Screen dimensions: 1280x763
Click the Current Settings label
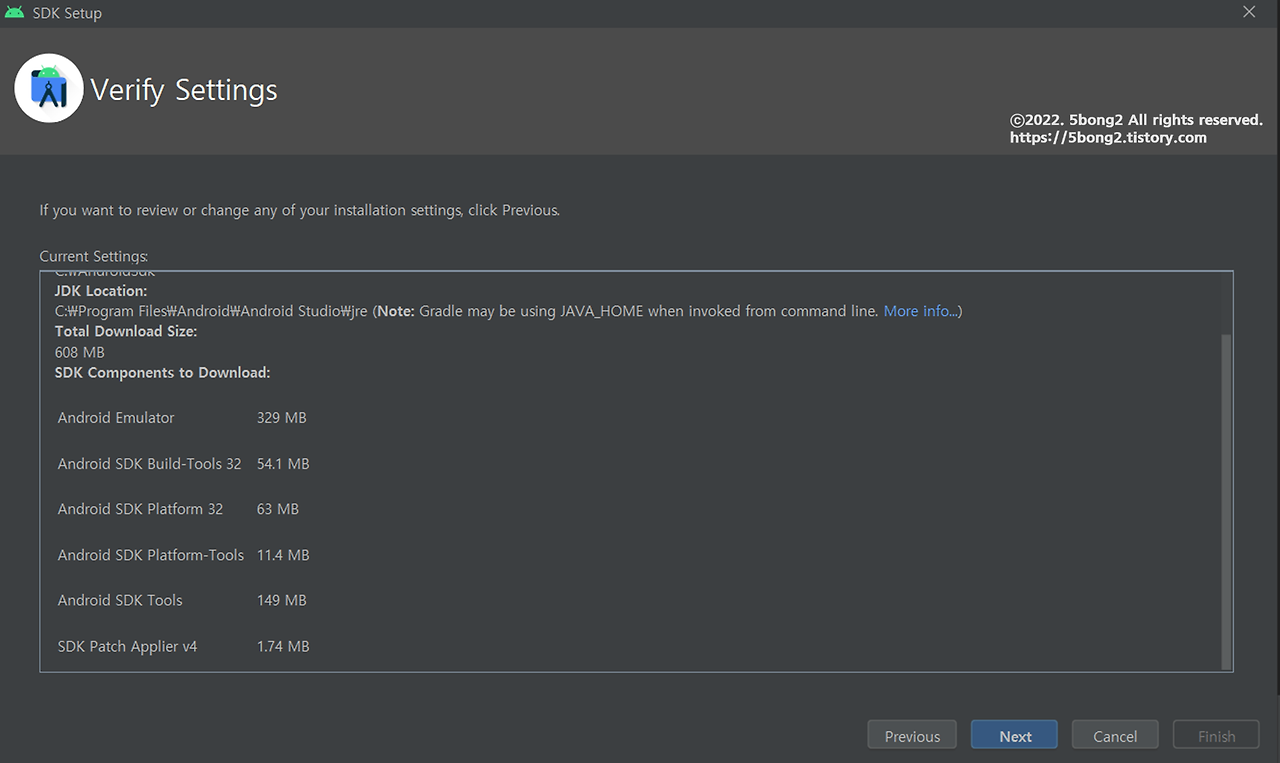93,256
